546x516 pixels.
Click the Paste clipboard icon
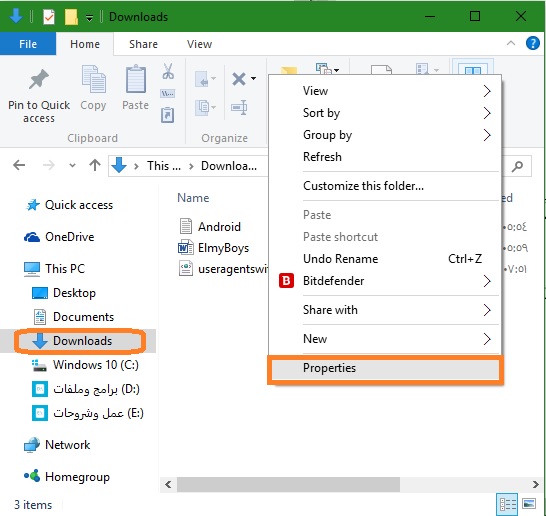pos(136,79)
